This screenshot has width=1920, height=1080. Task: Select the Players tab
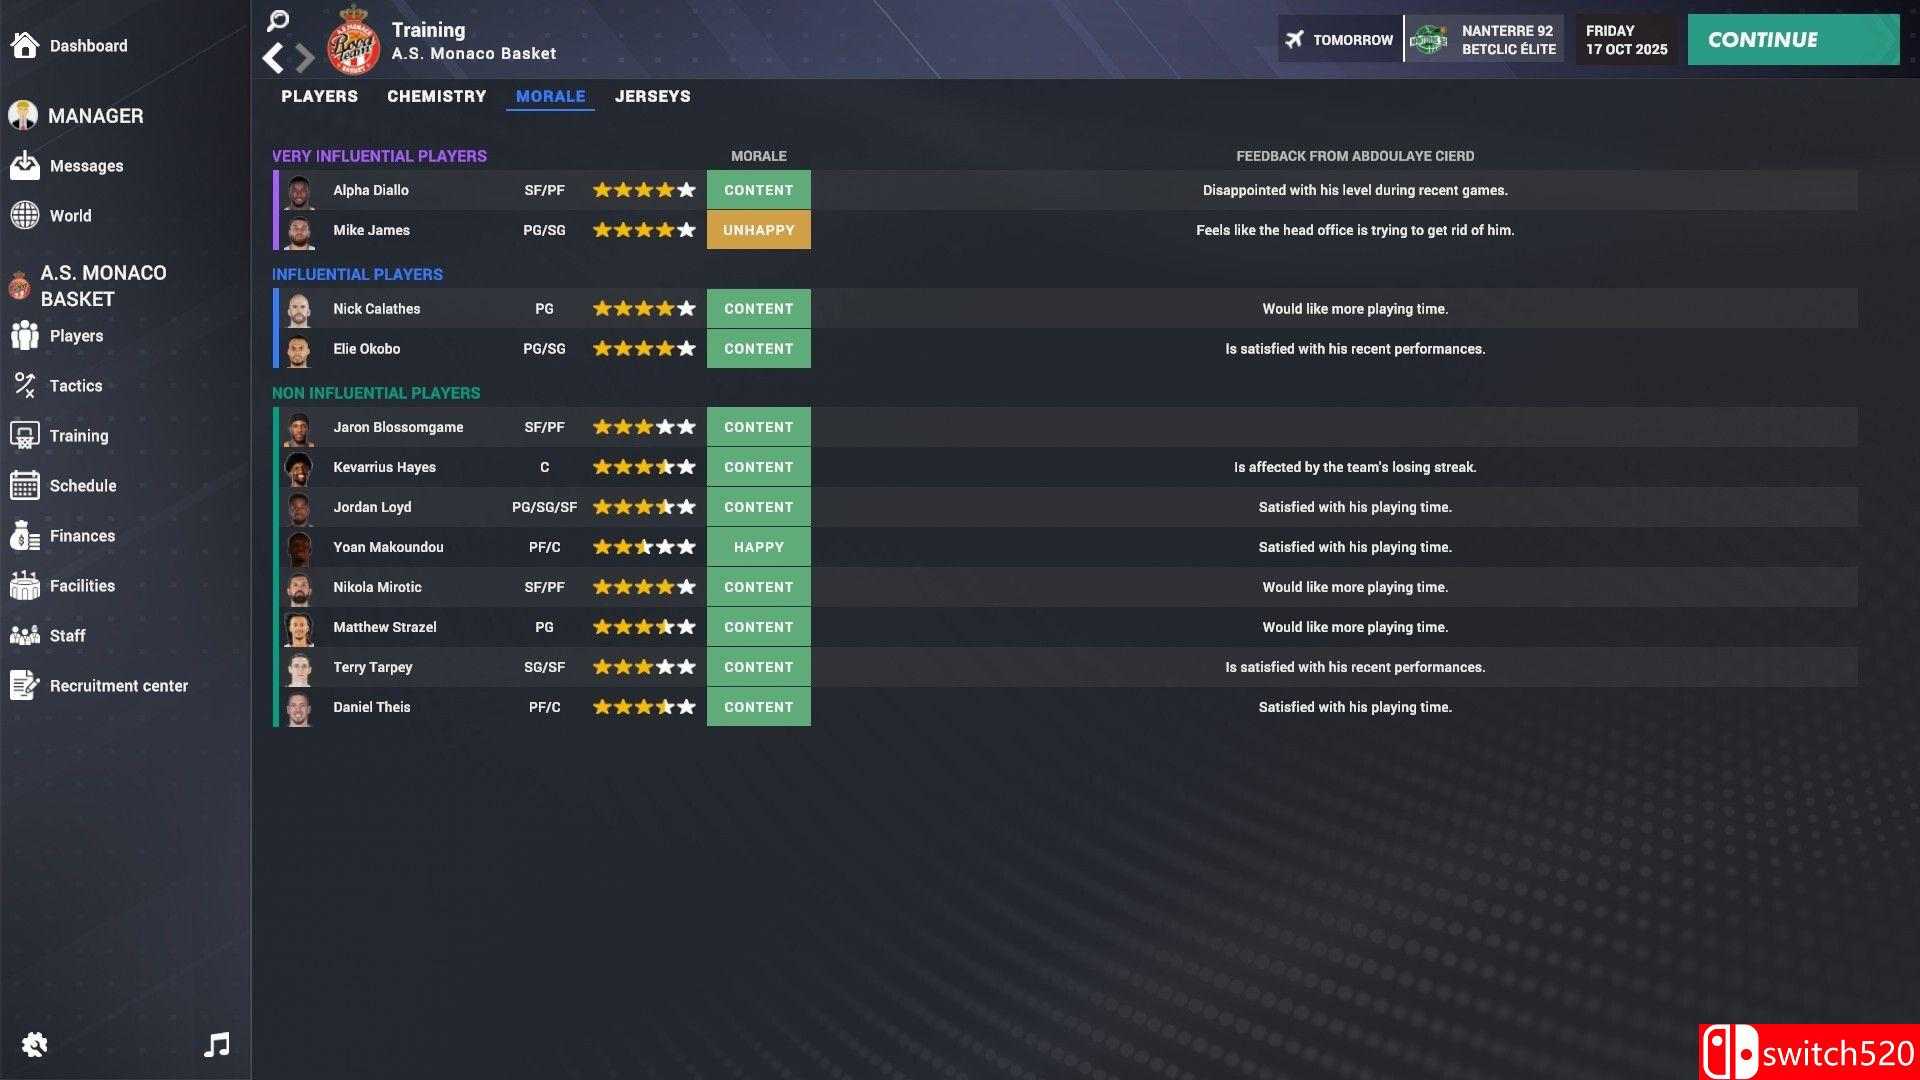[x=319, y=96]
